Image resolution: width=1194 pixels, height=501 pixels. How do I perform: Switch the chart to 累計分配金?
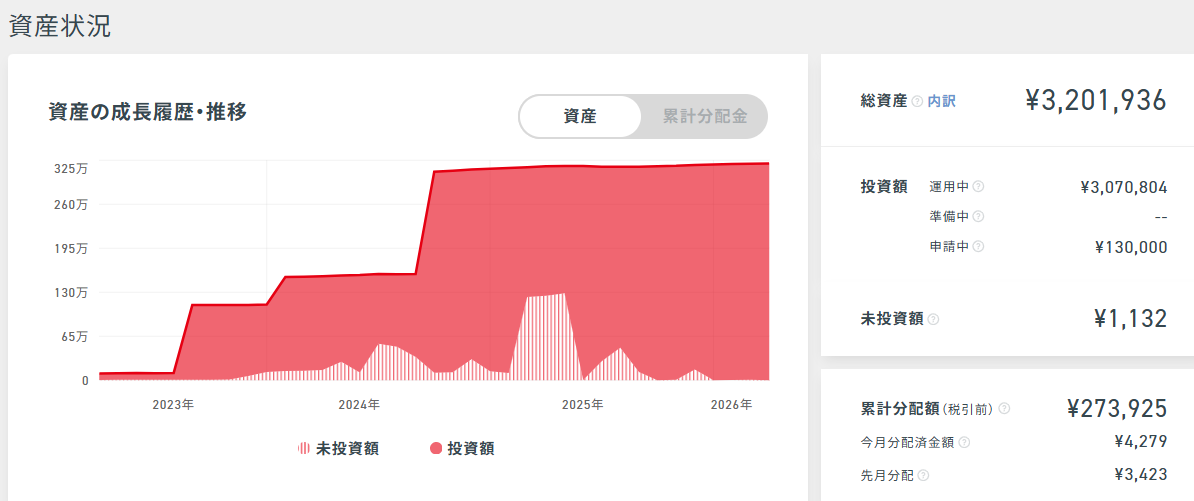704,116
